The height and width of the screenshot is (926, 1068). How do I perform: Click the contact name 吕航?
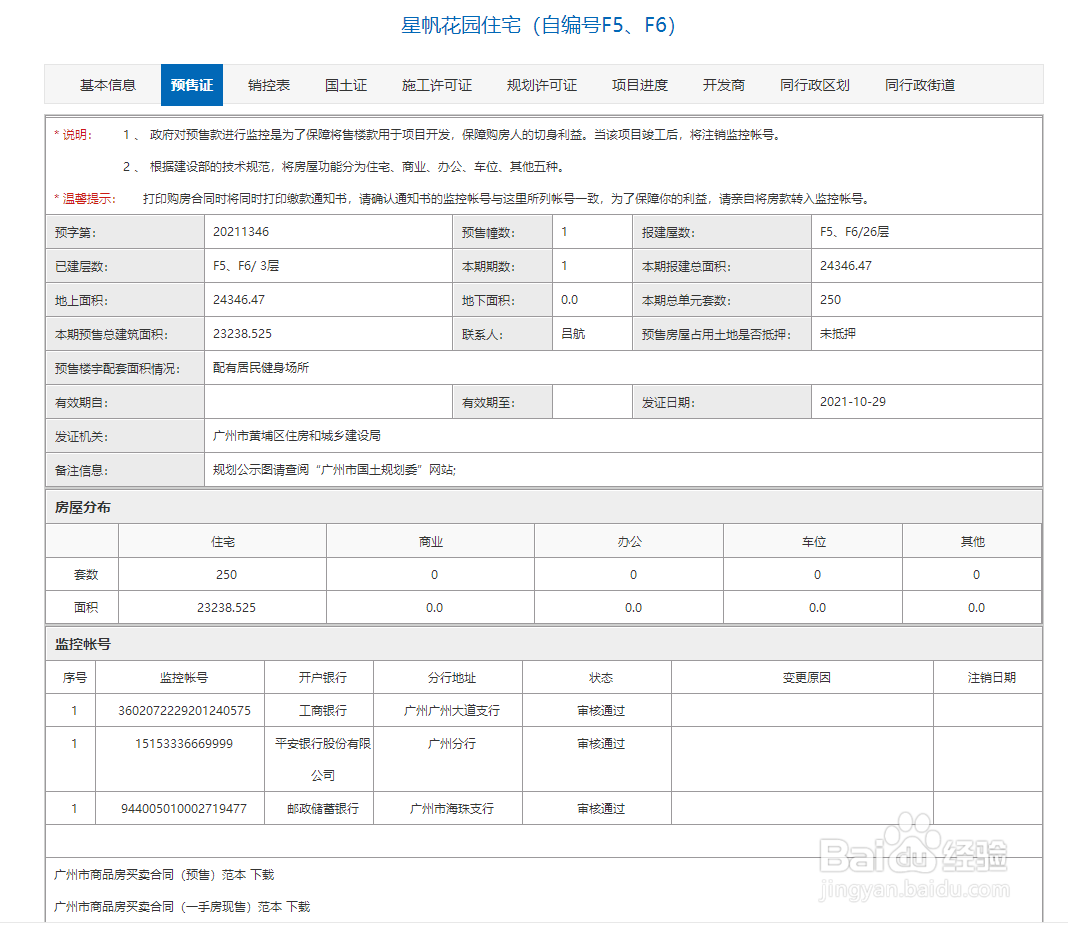(x=573, y=334)
